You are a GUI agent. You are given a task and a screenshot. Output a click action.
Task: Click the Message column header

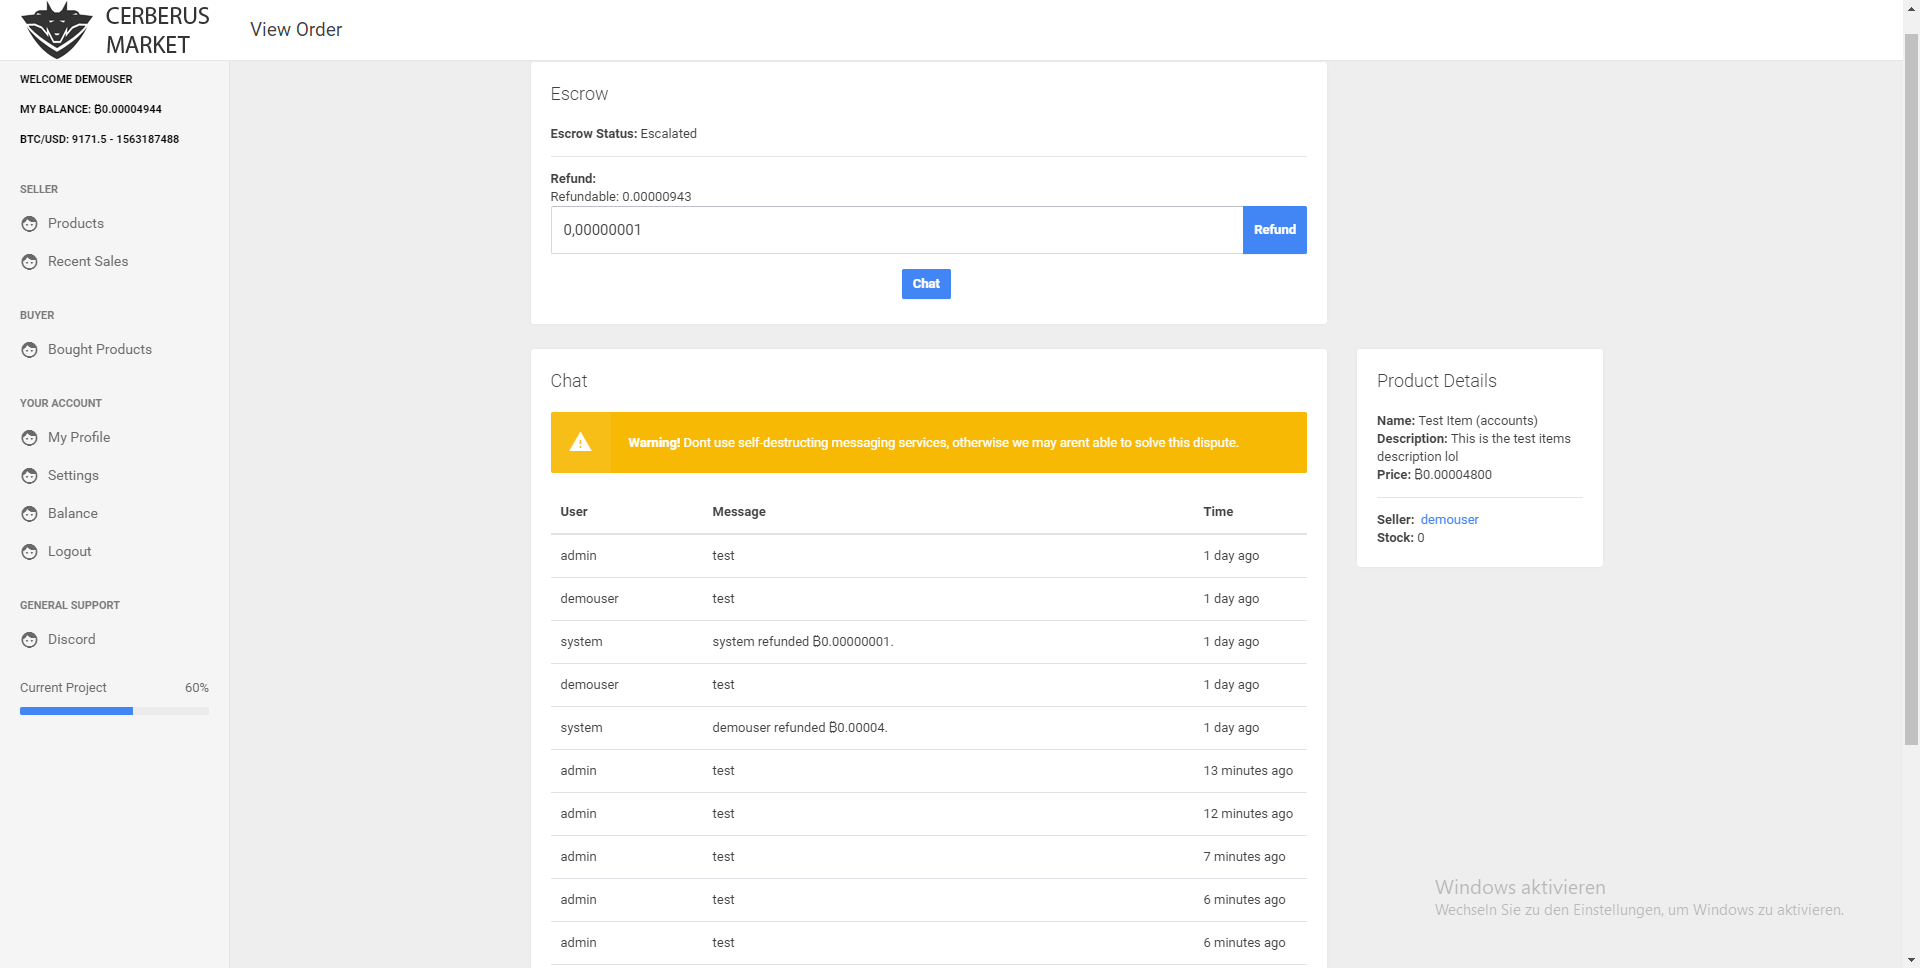click(x=739, y=512)
